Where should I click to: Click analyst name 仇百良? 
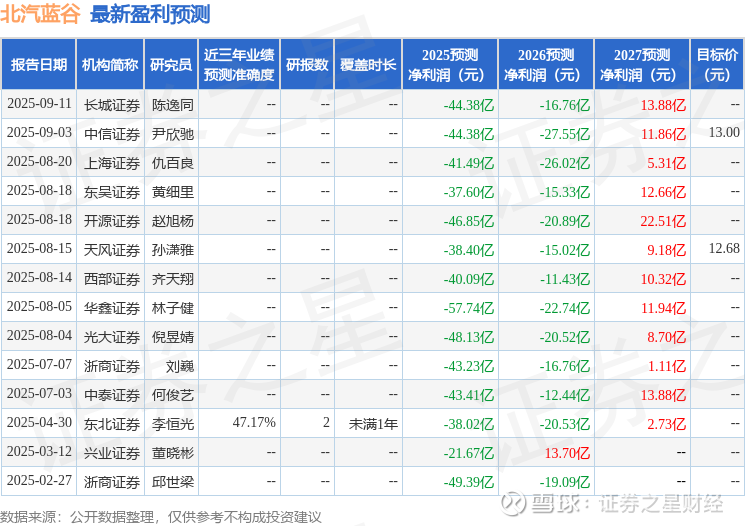pyautogui.click(x=172, y=163)
